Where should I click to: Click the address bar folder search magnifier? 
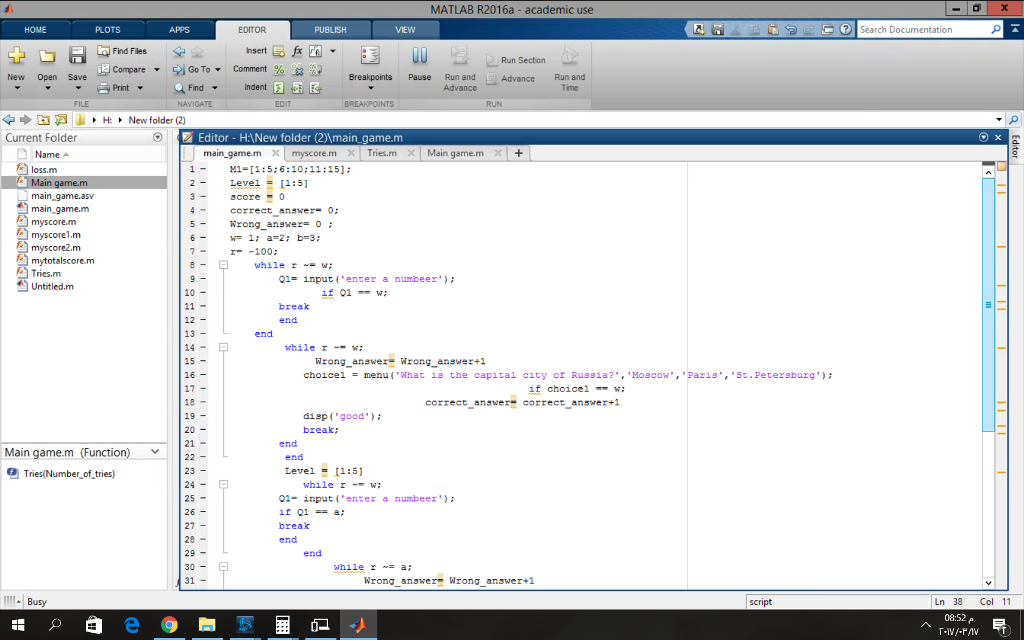point(1014,120)
